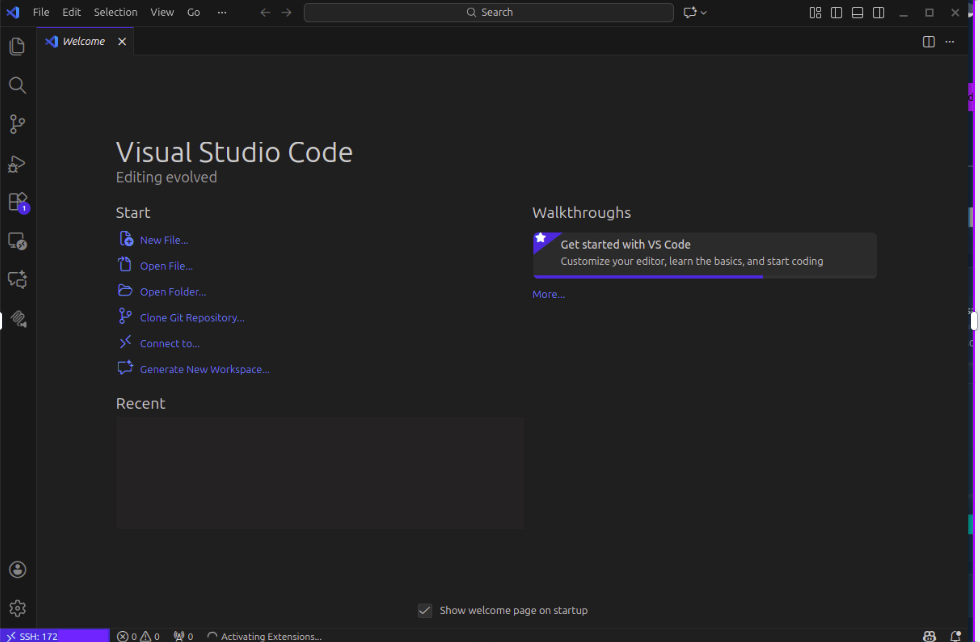This screenshot has height=642, width=980.
Task: Open Remote Explorer in activity bar
Action: [17, 241]
